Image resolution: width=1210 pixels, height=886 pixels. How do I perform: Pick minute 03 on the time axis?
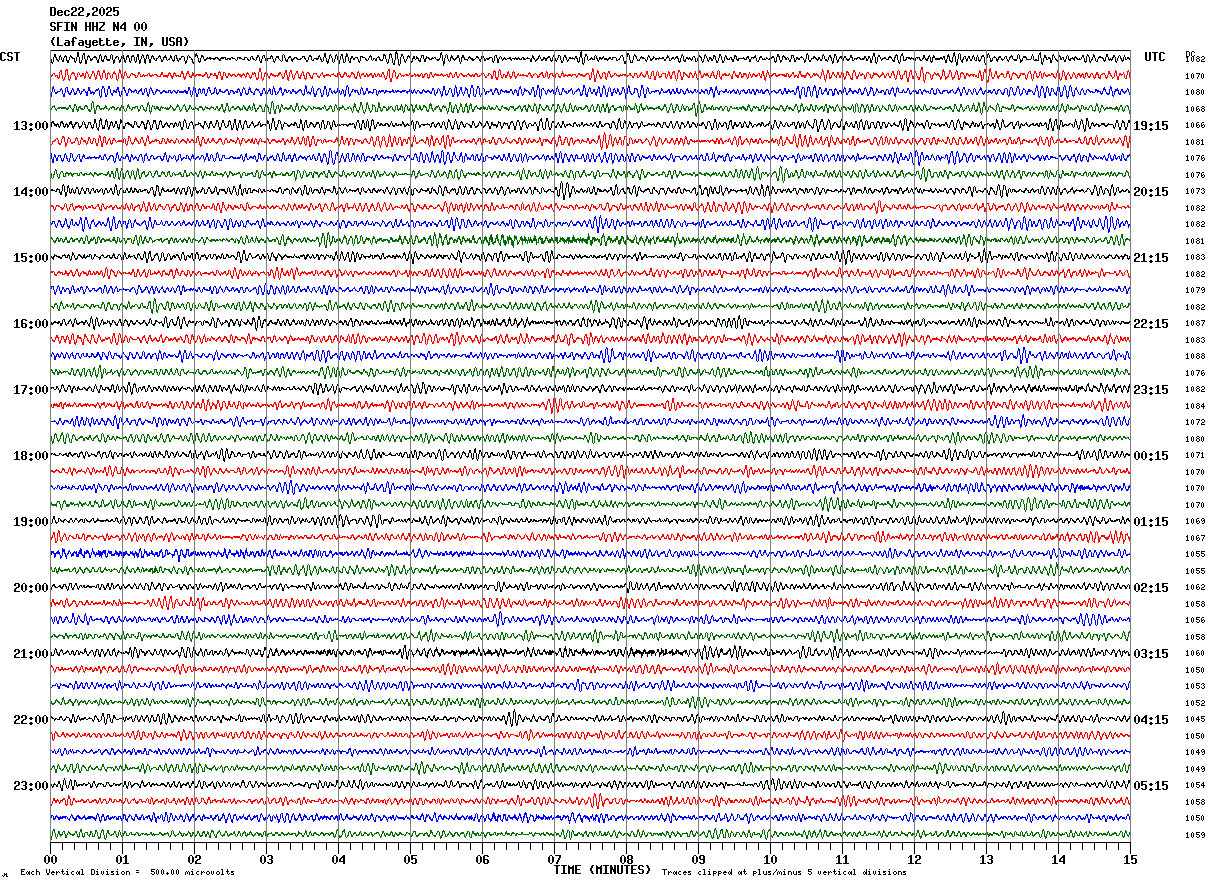pos(266,859)
